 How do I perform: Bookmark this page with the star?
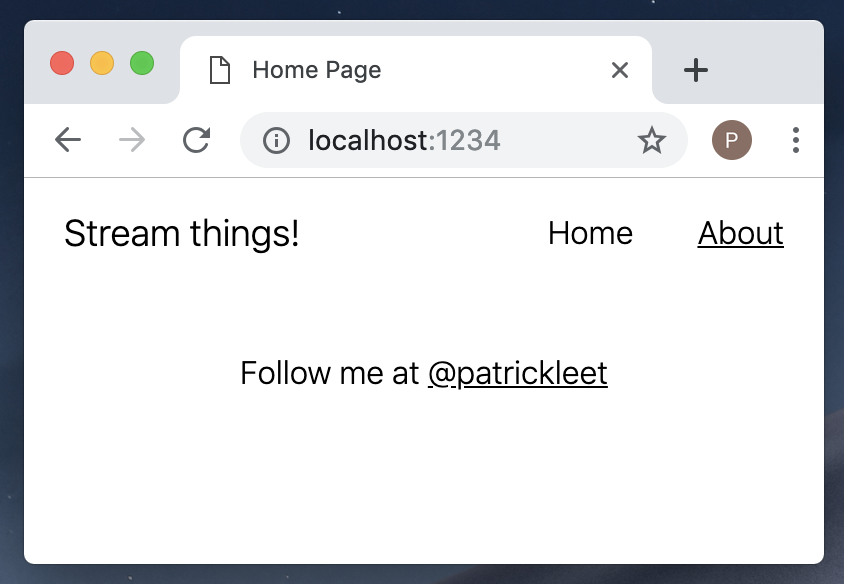[652, 141]
